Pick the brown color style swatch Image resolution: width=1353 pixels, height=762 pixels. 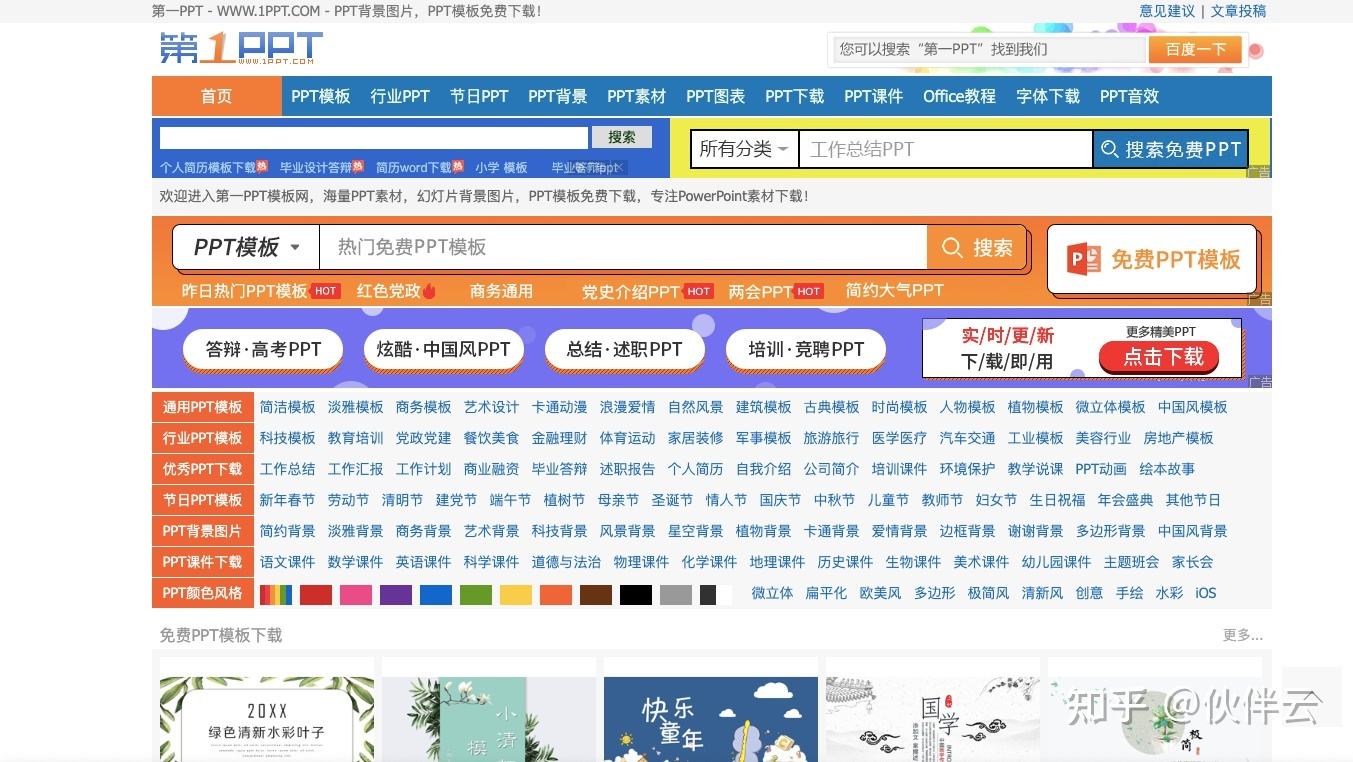click(596, 595)
